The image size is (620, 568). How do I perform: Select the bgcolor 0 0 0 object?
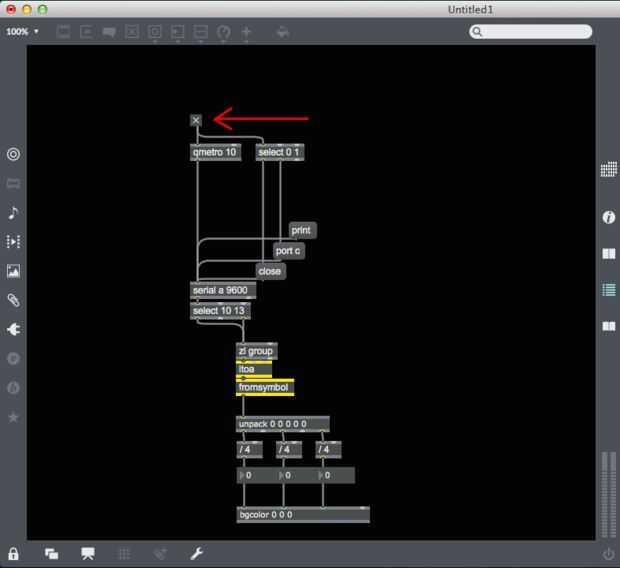303,515
